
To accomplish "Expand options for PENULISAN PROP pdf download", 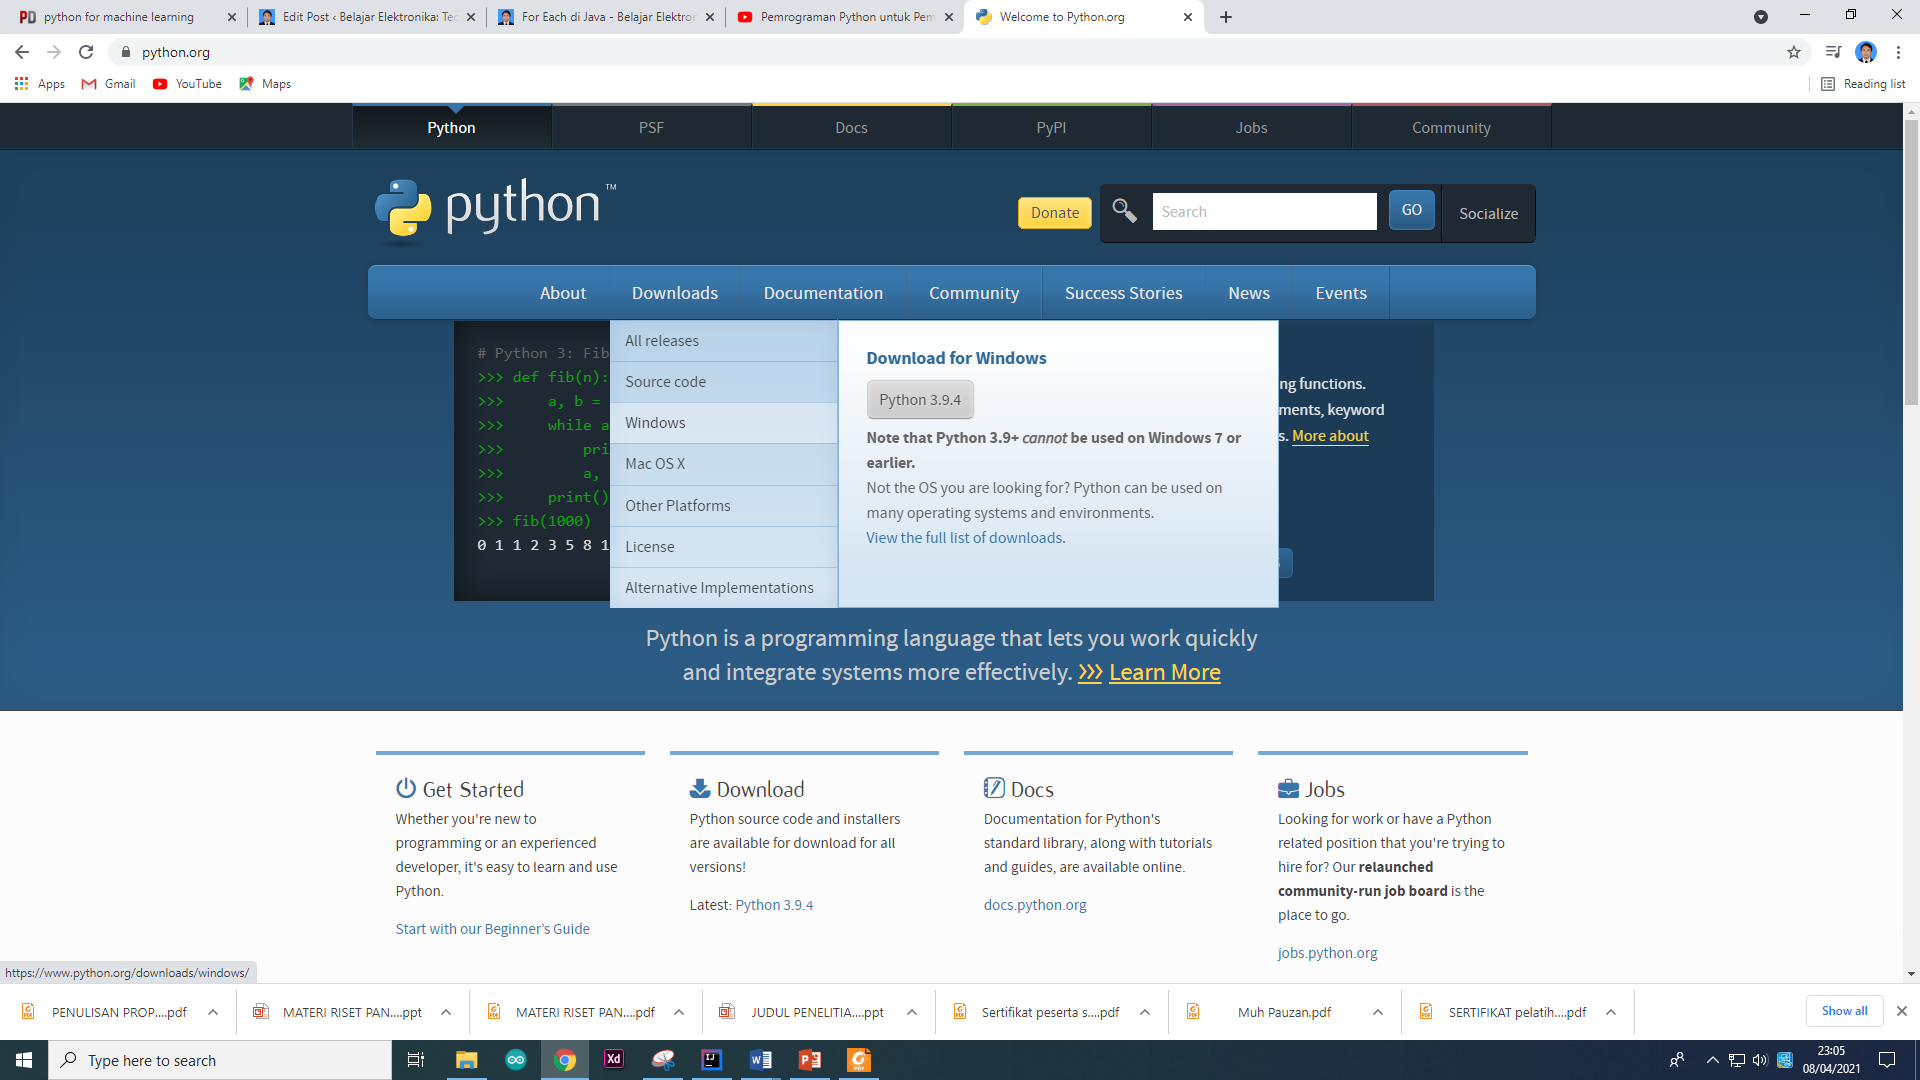I will tap(213, 1012).
